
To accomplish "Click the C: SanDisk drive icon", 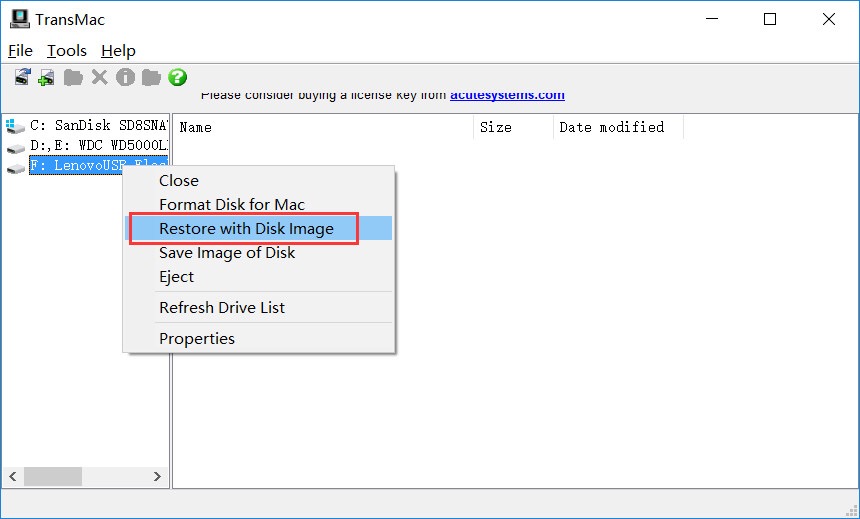I will pos(15,127).
